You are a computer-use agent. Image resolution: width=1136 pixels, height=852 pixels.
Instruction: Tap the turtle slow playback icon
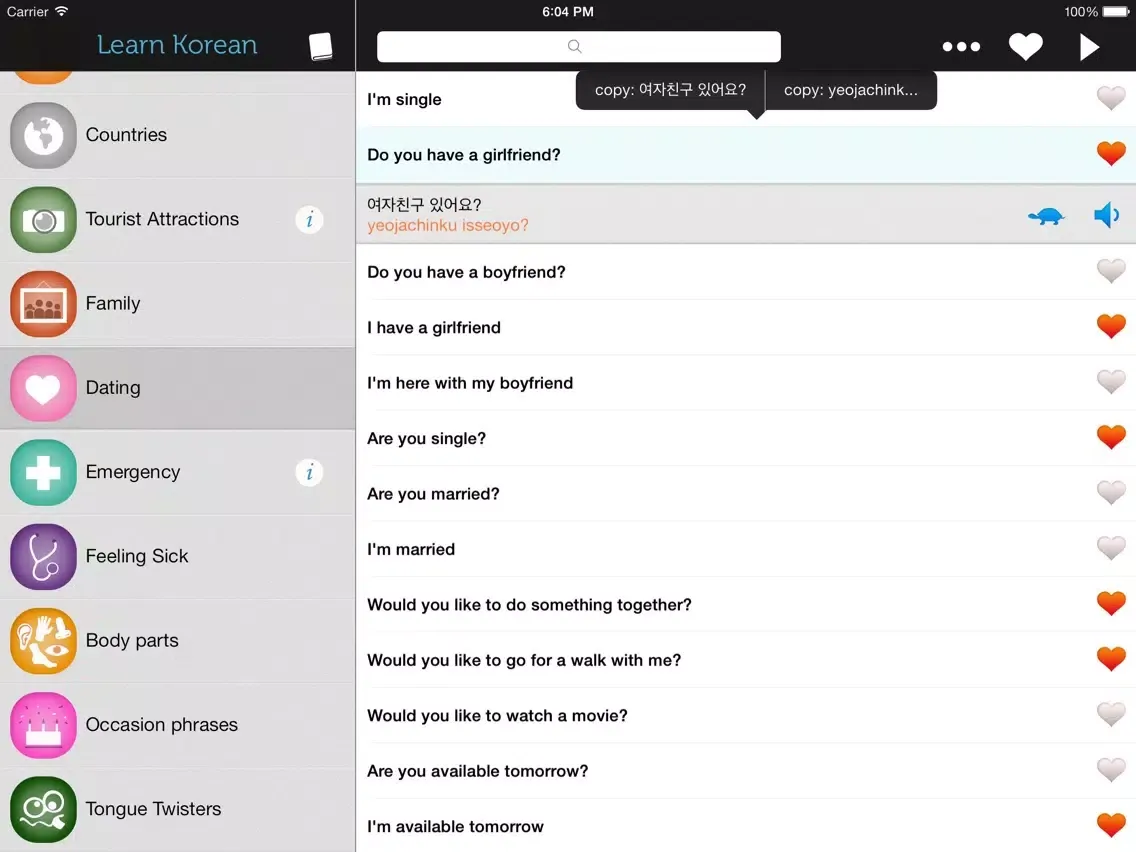pos(1046,215)
